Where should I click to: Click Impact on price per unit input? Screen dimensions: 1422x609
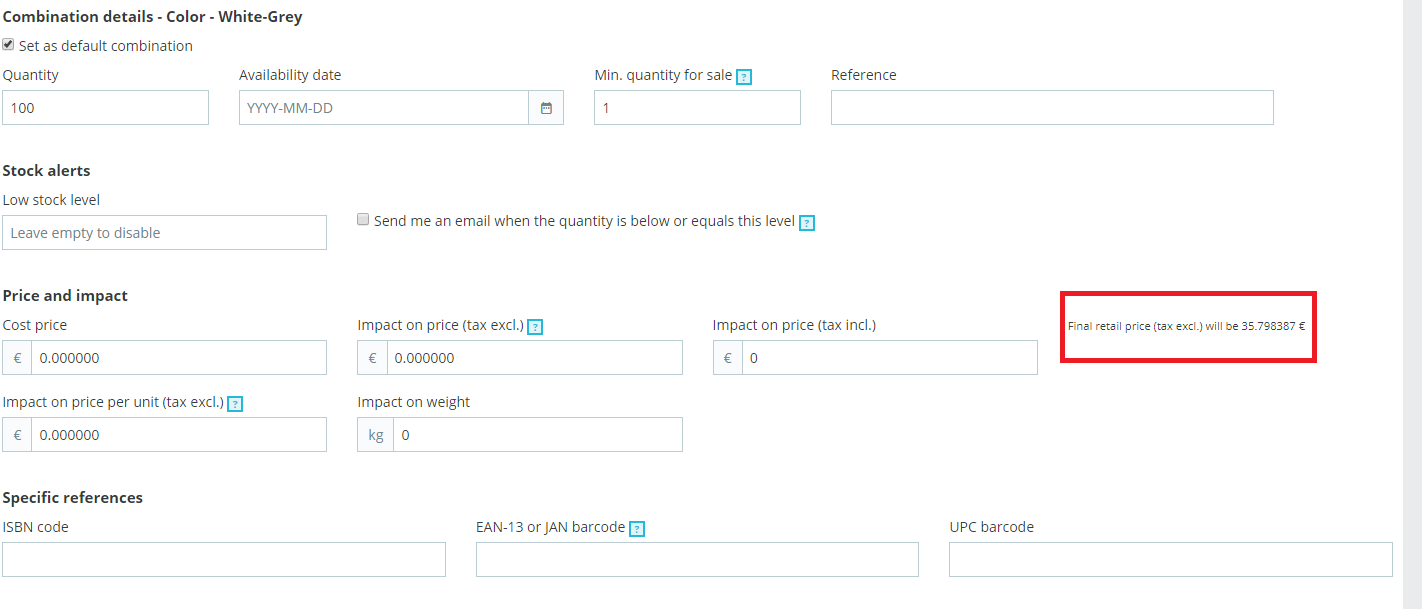click(178, 435)
